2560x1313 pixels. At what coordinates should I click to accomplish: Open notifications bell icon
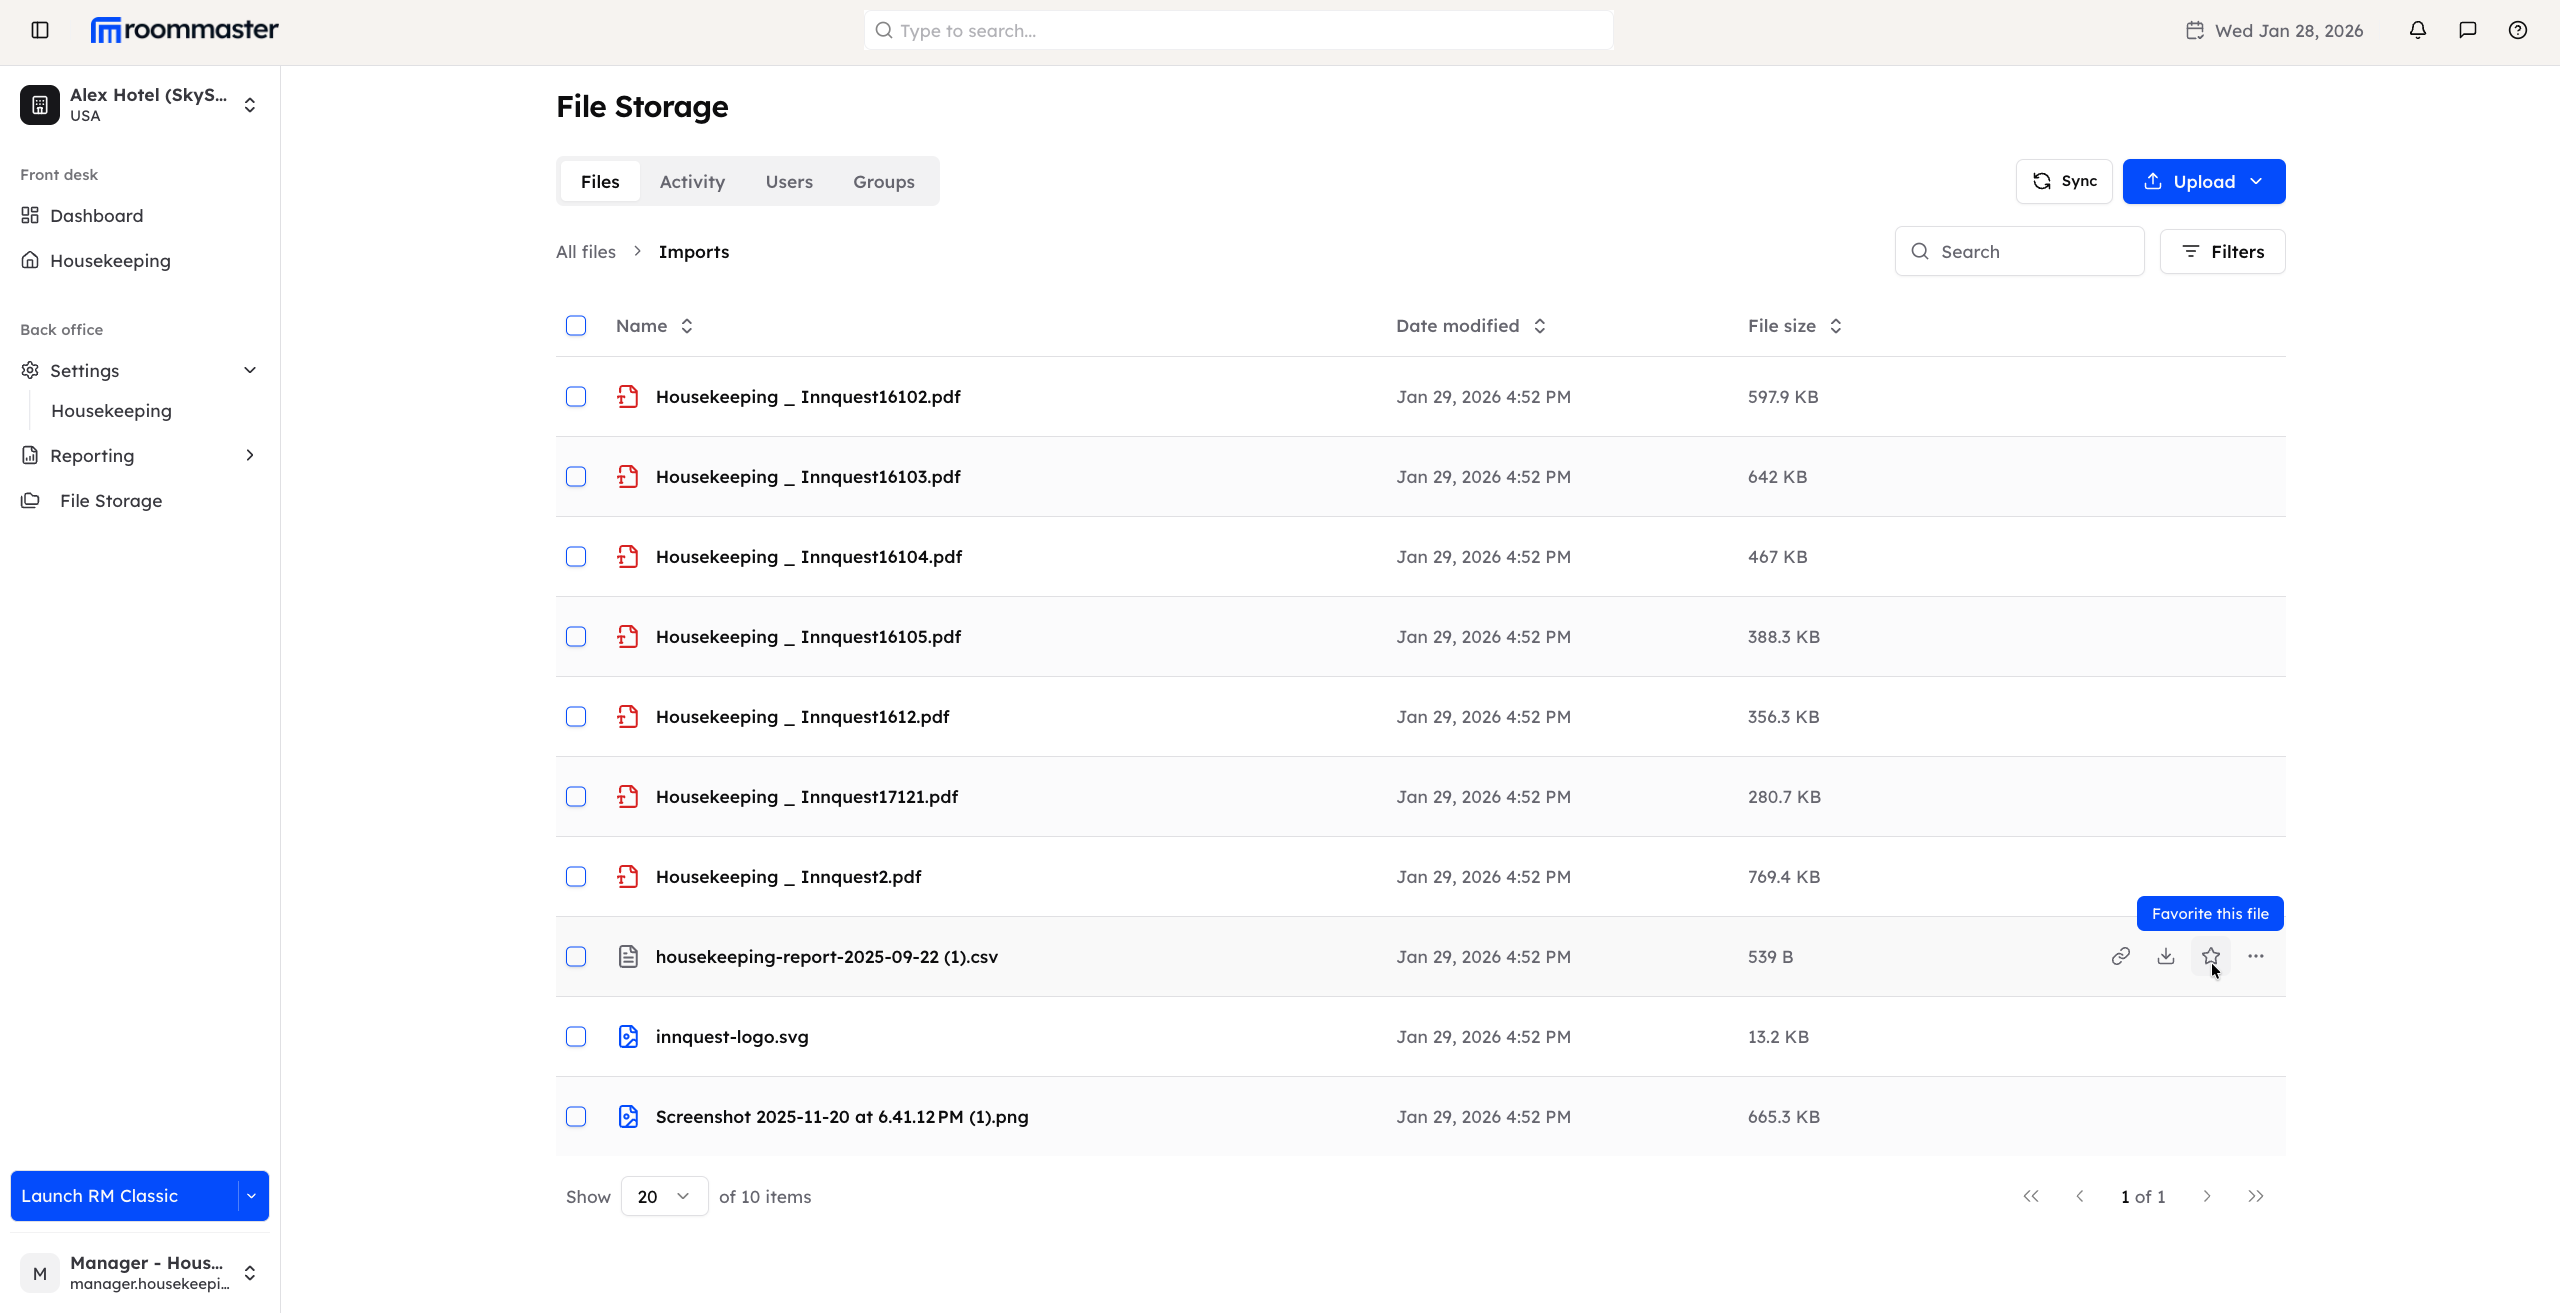coord(2417,30)
